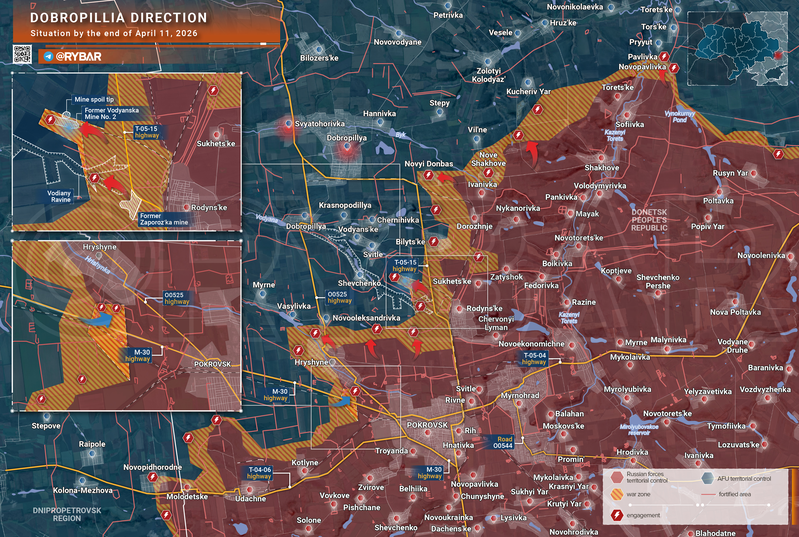Click the AFU territorial control hexagon in legend
Screen dimensions: 799x537
[707, 478]
